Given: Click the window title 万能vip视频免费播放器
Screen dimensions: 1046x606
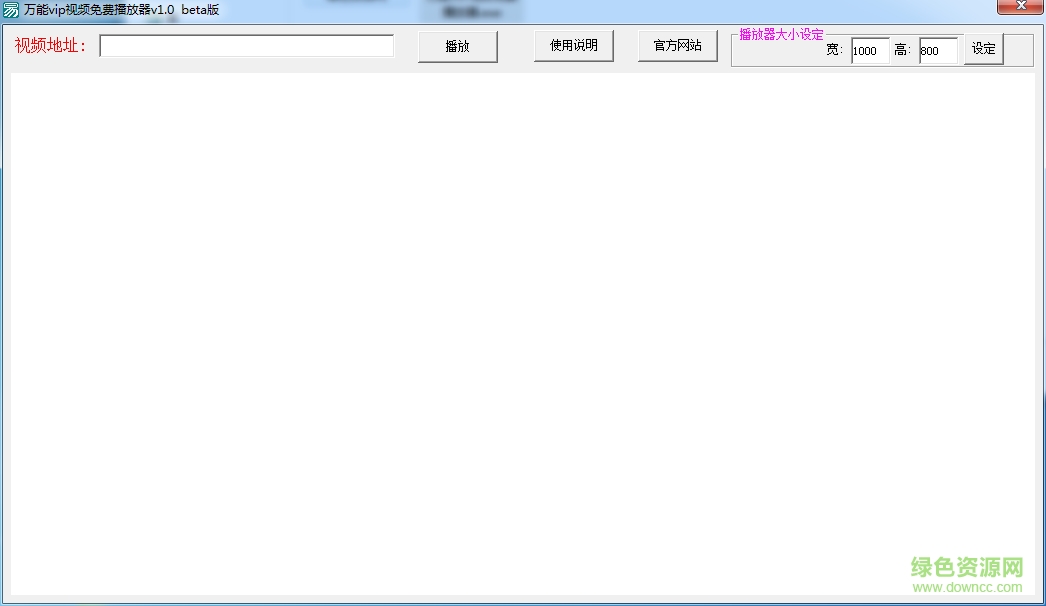Looking at the screenshot, I should 118,8.
